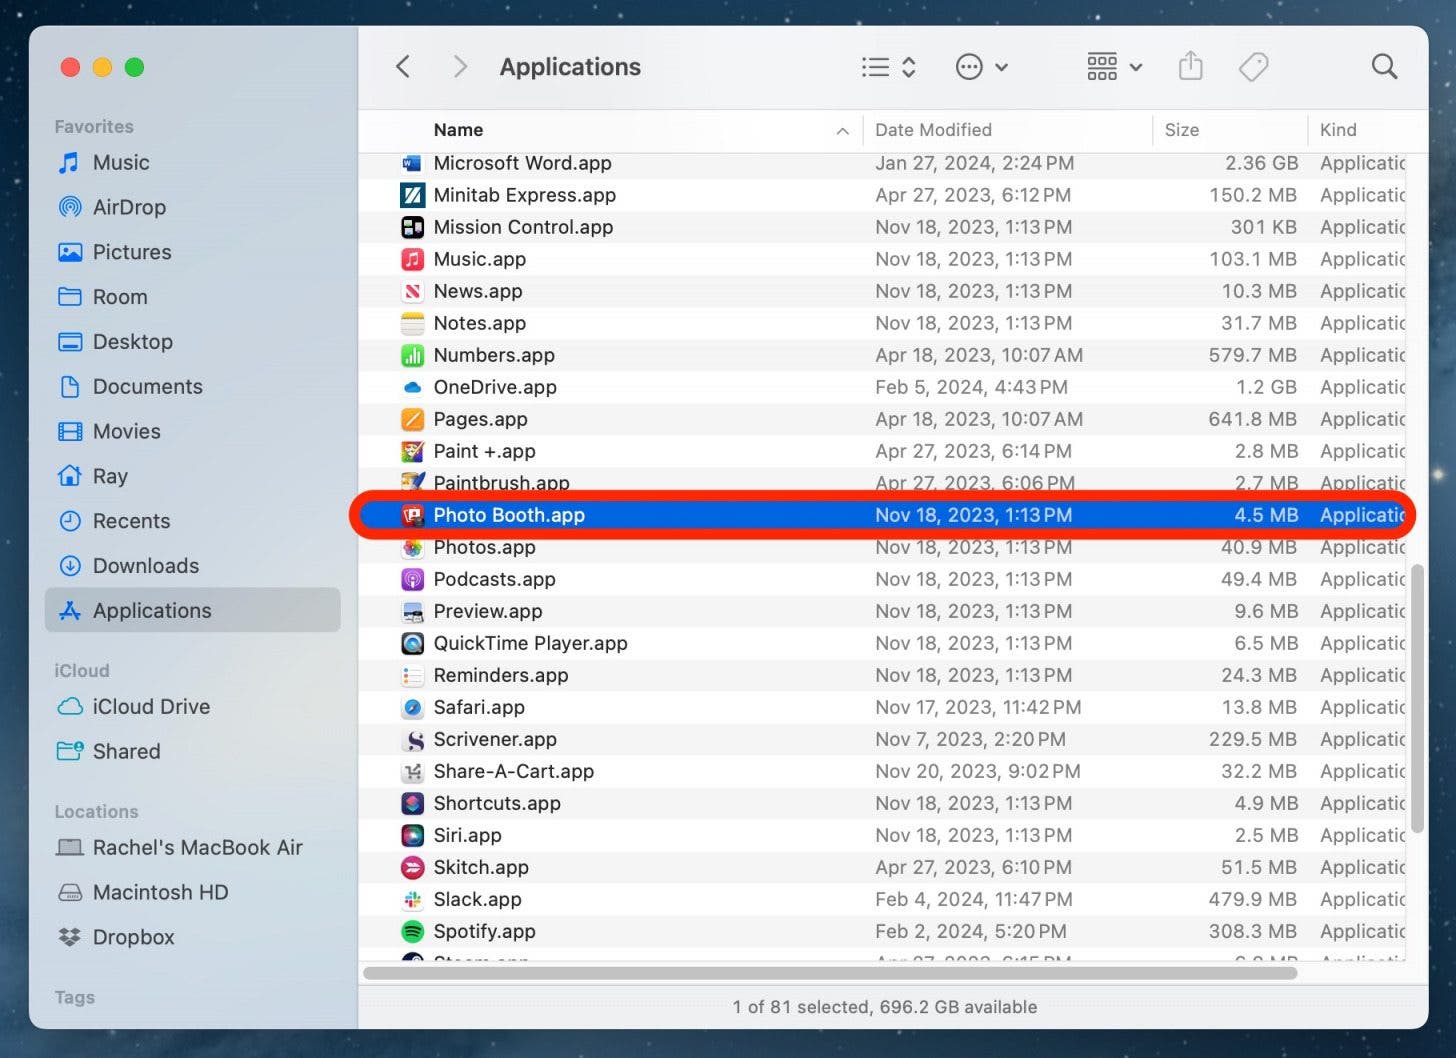Viewport: 1456px width, 1058px height.
Task: Go forward with the right chevron
Action: pyautogui.click(x=460, y=67)
